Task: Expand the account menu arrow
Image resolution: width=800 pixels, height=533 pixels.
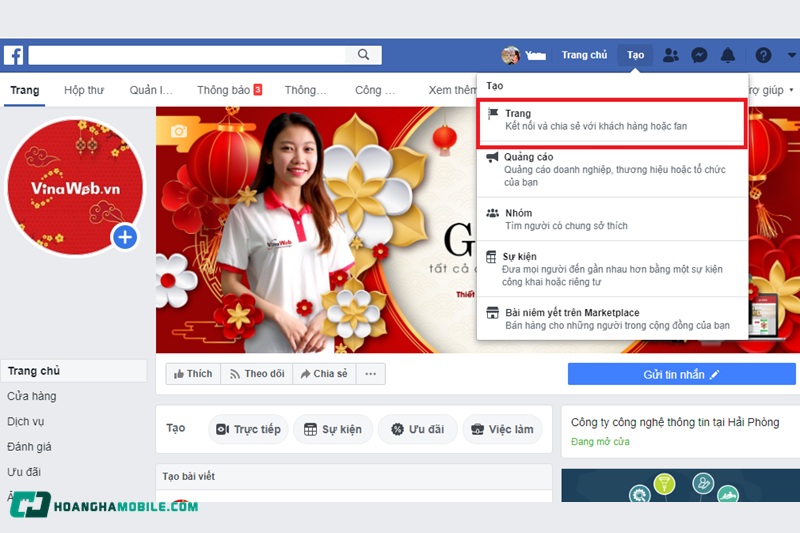Action: [791, 55]
